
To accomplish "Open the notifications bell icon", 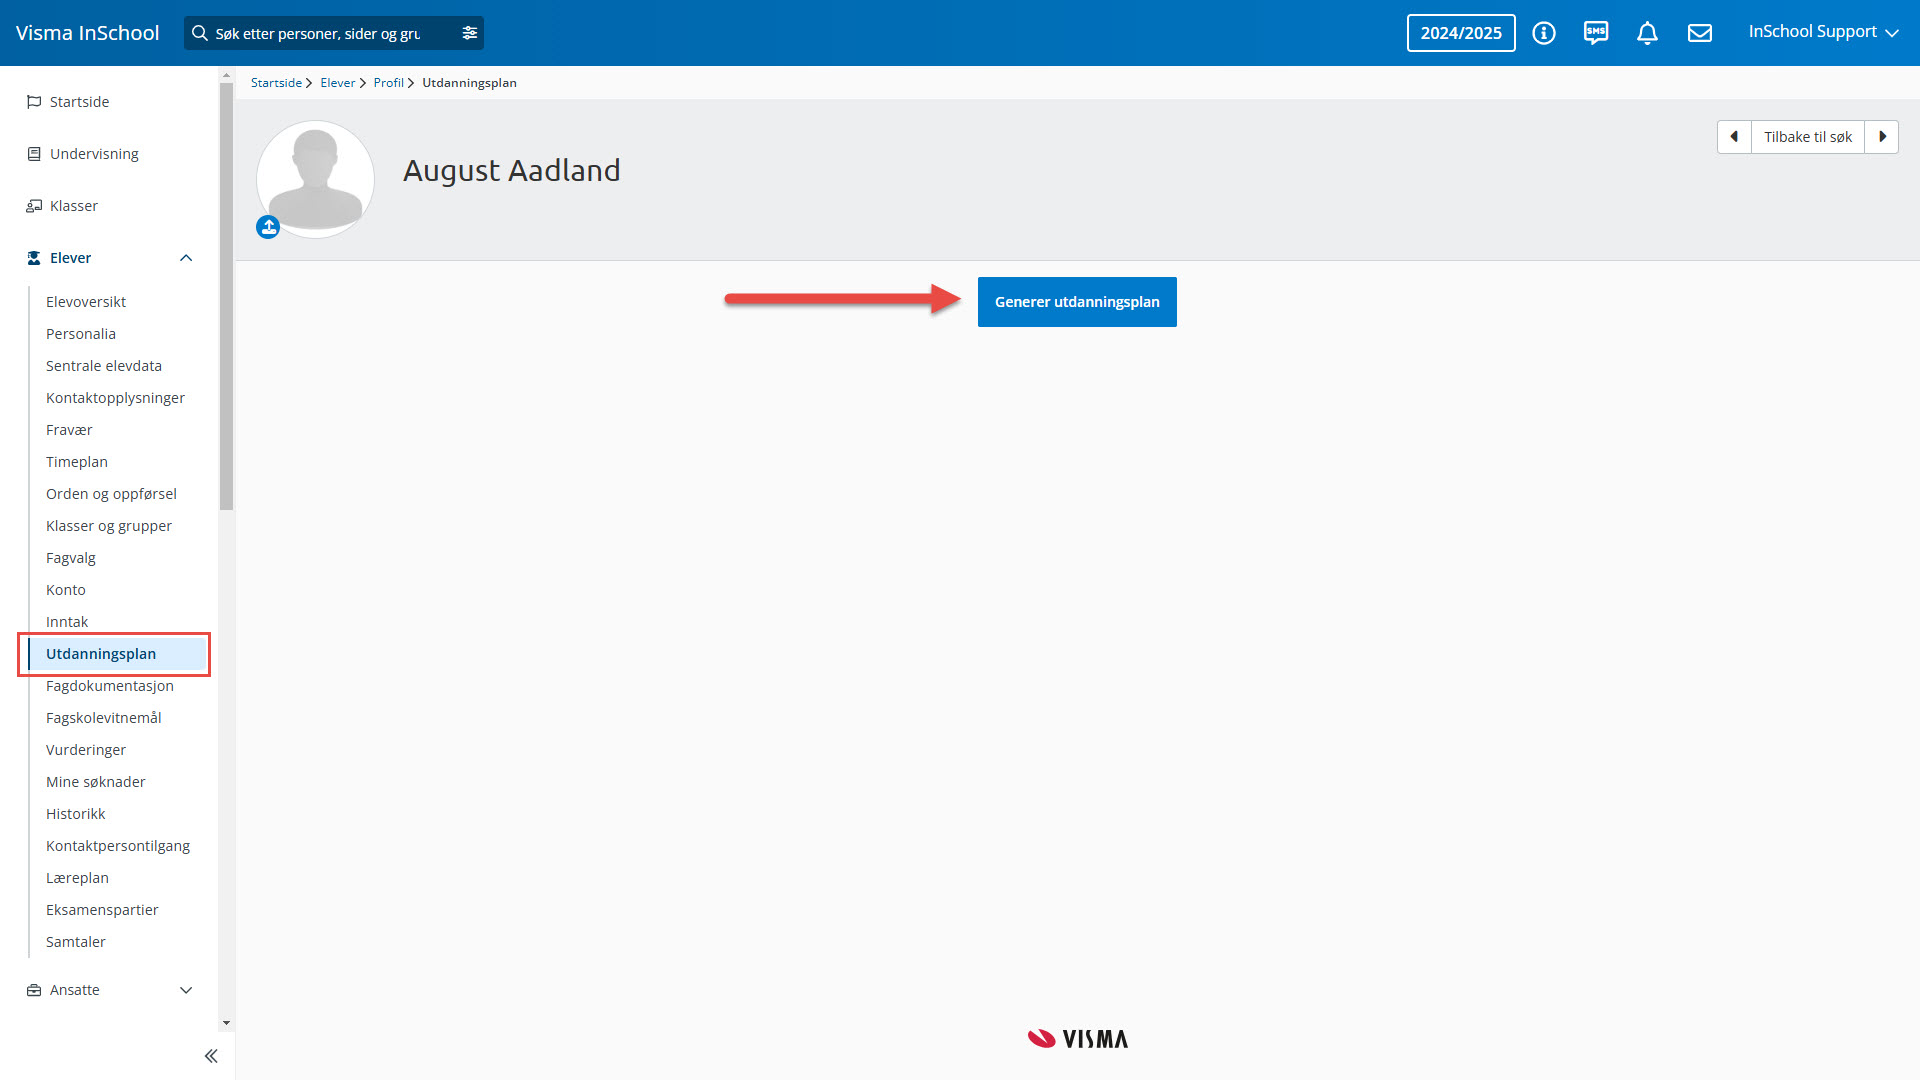I will click(1647, 33).
